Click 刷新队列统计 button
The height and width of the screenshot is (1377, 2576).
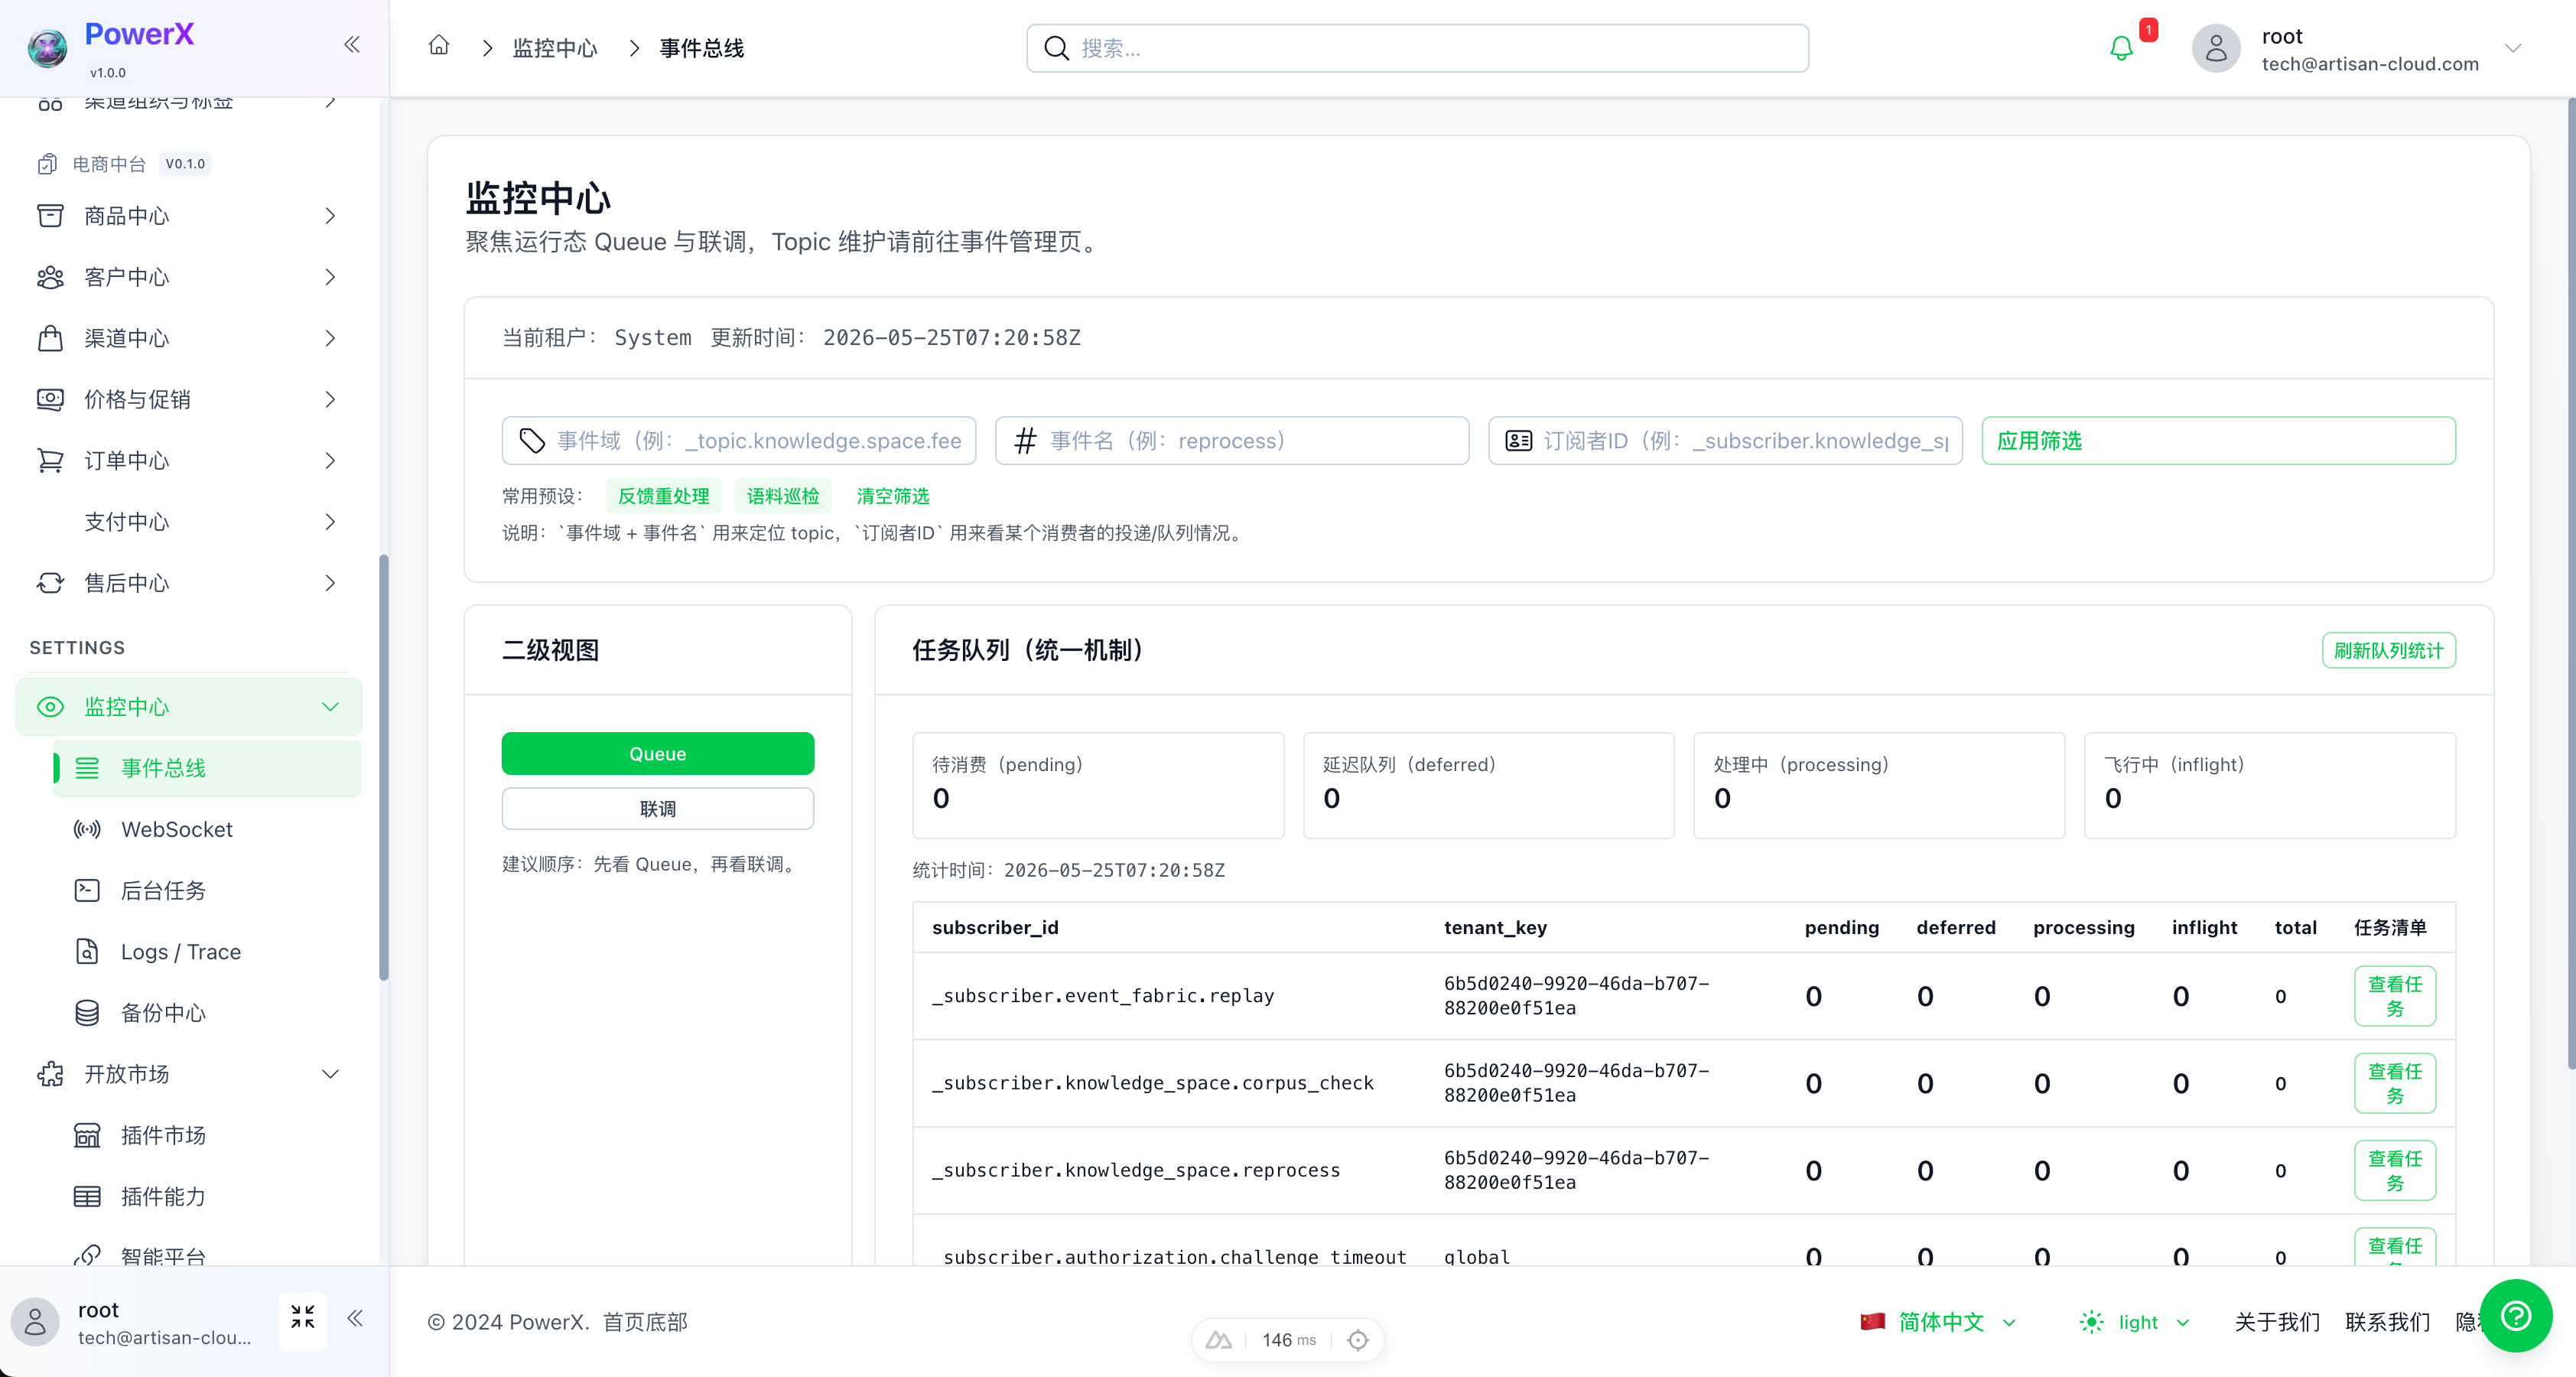coord(2388,650)
